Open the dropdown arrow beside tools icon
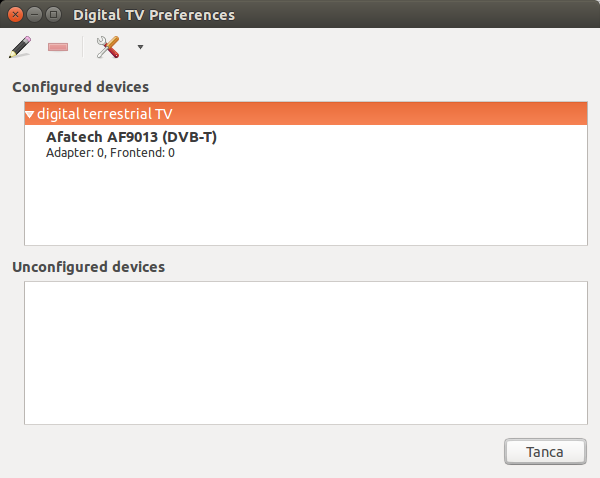 (140, 47)
